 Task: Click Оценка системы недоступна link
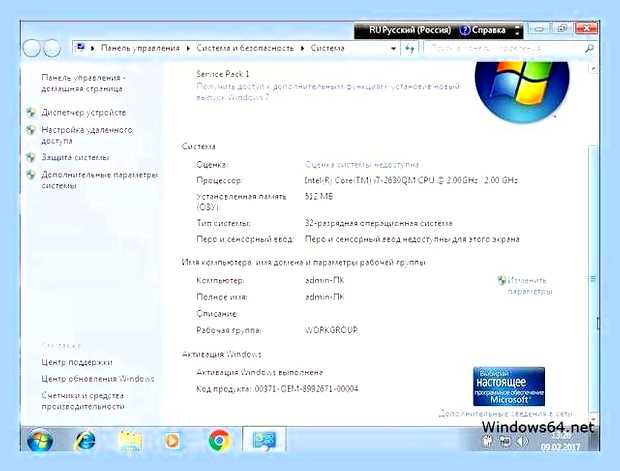361,165
